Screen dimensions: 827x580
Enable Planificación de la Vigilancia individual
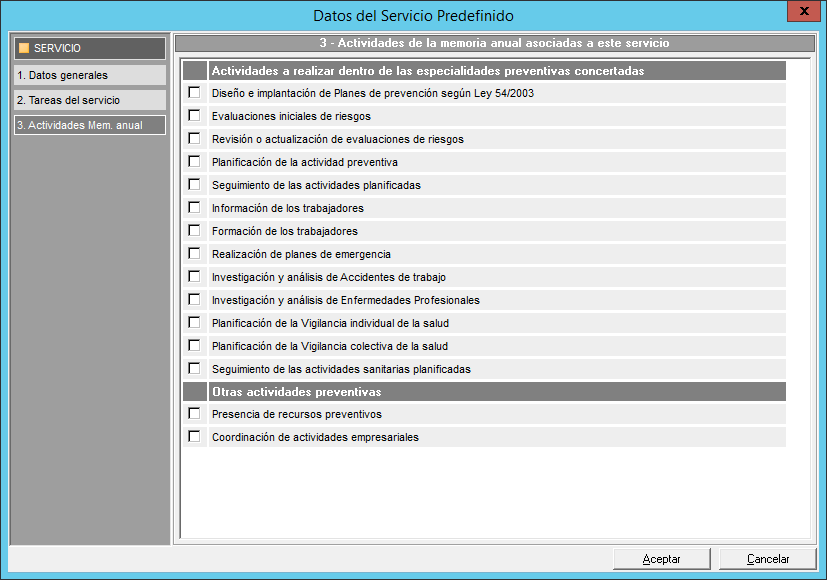(x=194, y=322)
